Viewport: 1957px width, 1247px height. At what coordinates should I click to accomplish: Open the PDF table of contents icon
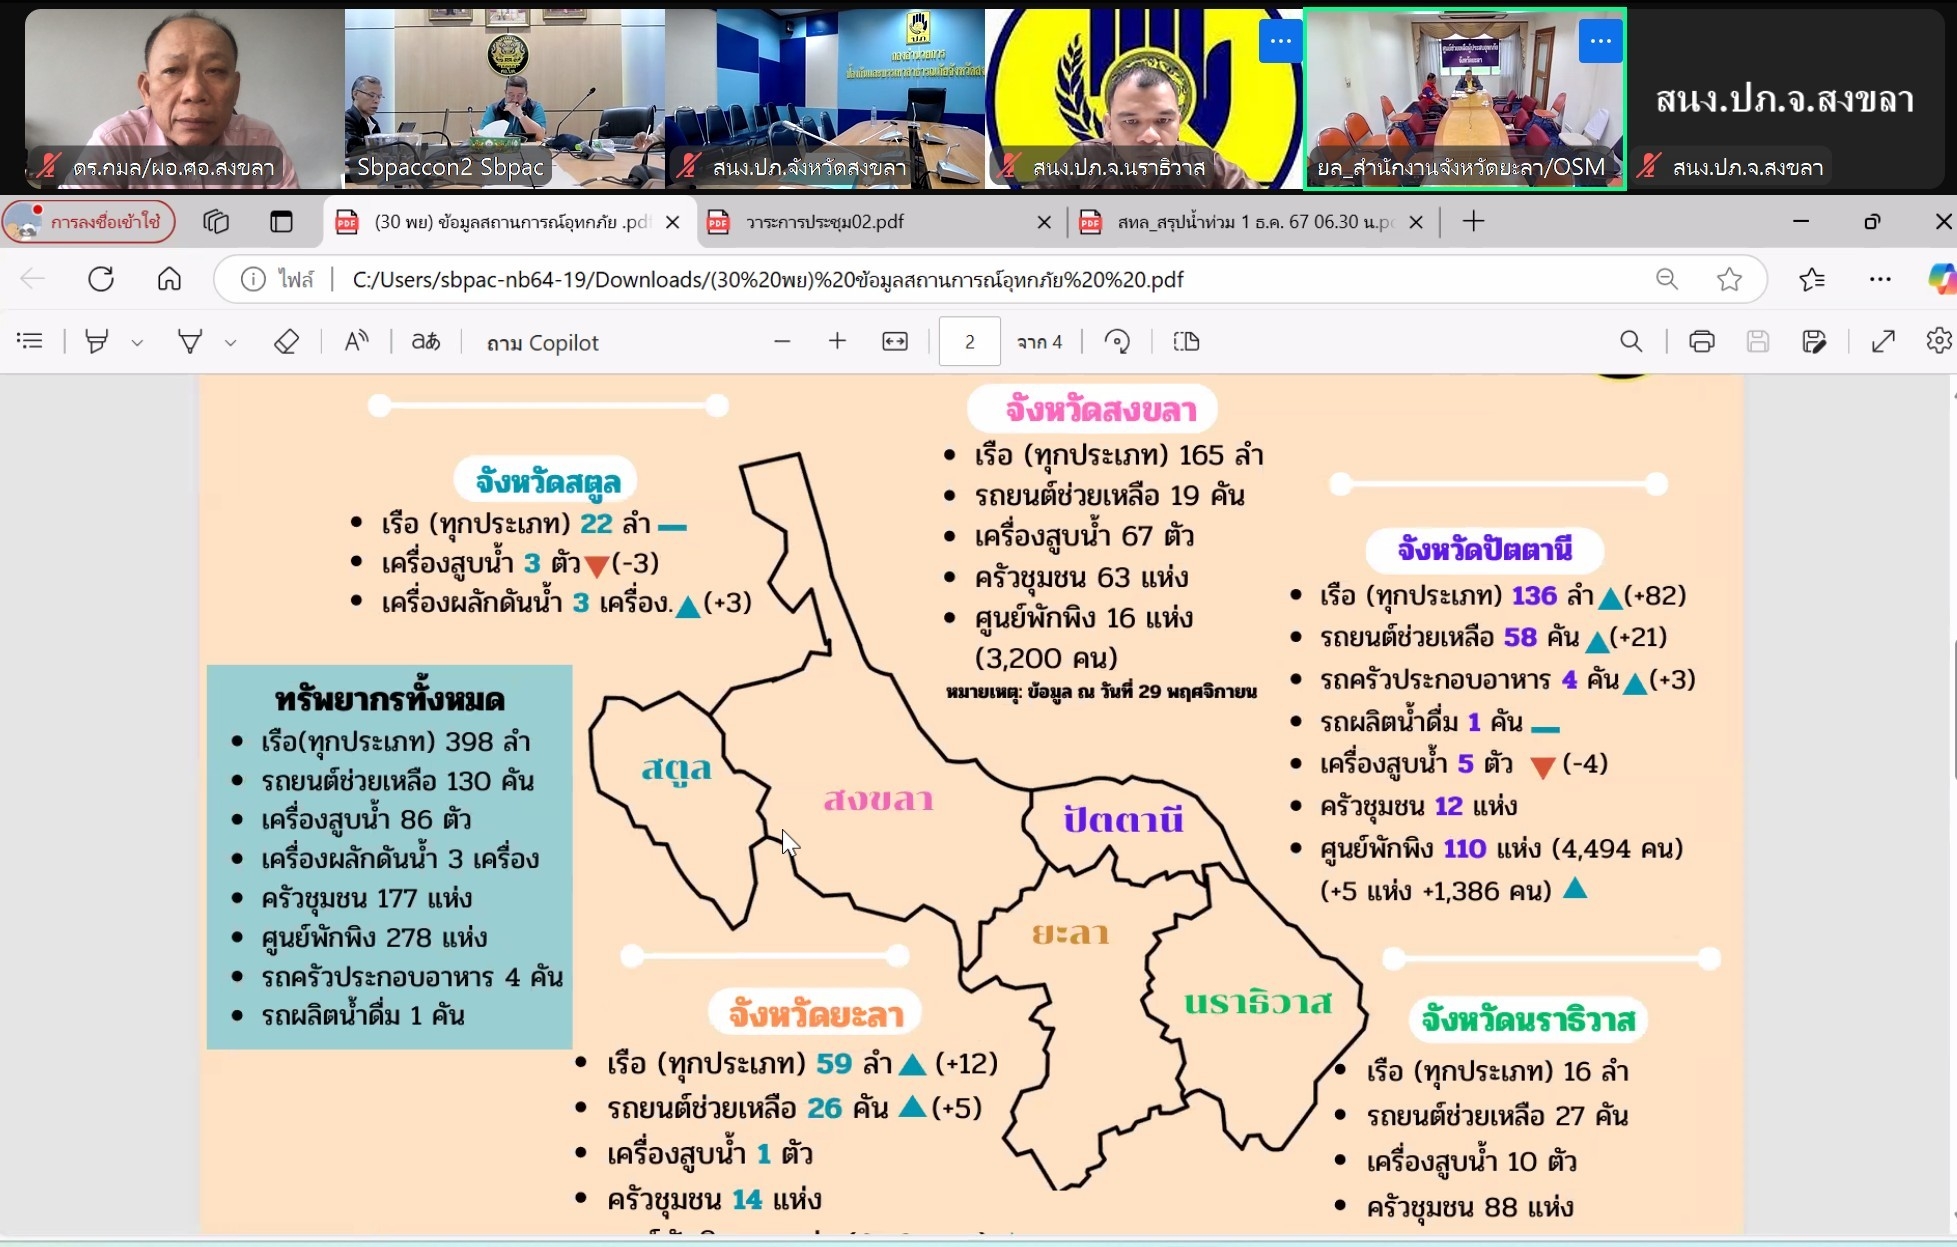click(30, 342)
